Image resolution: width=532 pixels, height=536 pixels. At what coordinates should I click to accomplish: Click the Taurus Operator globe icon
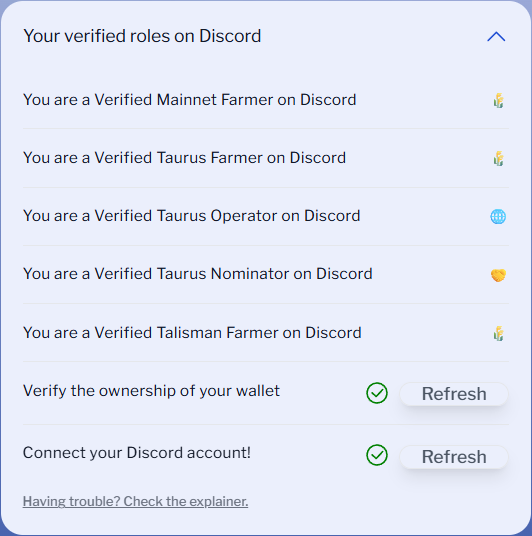(x=498, y=217)
